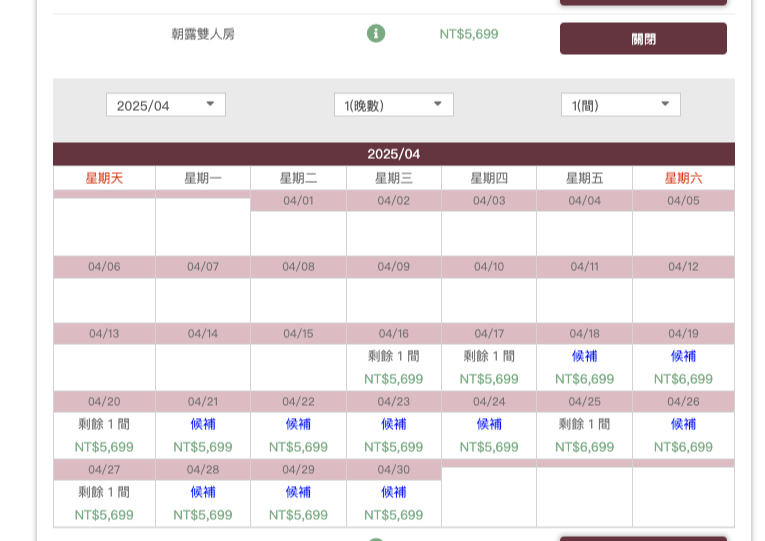Image resolution: width=765 pixels, height=541 pixels.
Task: Join the 候補 waitlist on 04/21
Action: tap(203, 424)
